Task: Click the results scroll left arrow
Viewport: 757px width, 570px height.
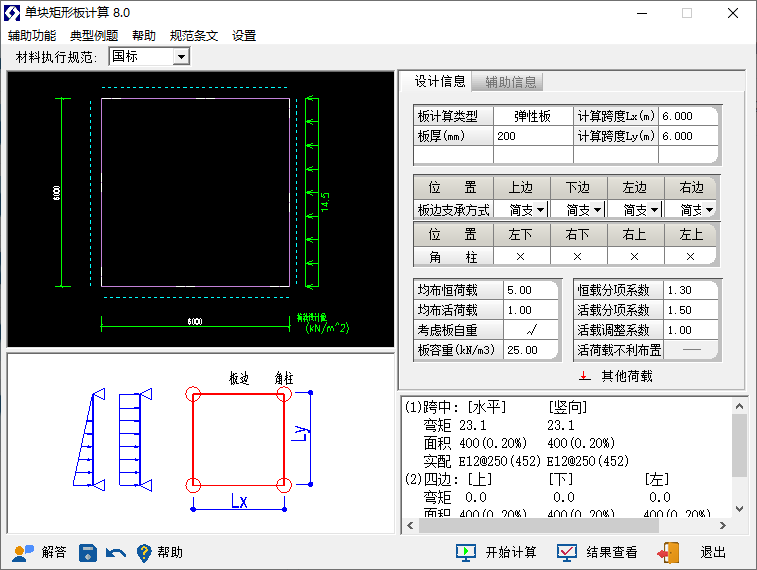Action: pos(410,526)
